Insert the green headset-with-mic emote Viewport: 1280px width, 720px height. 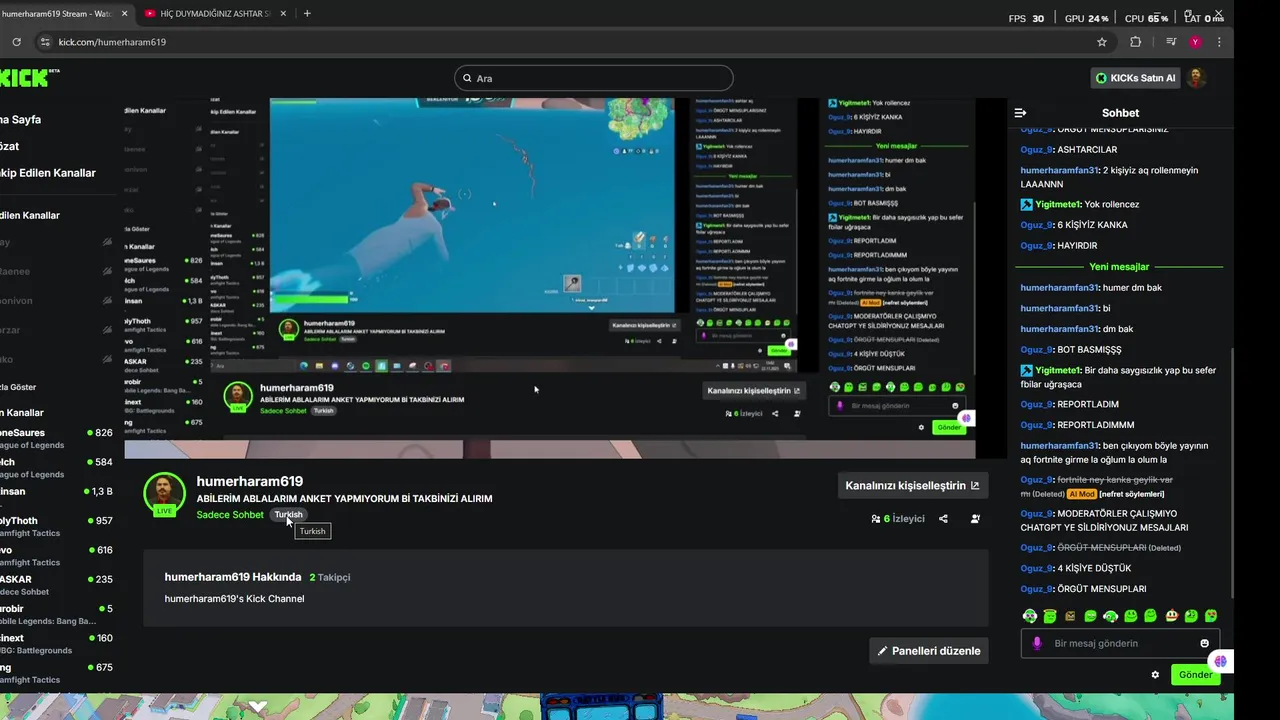coord(1110,616)
